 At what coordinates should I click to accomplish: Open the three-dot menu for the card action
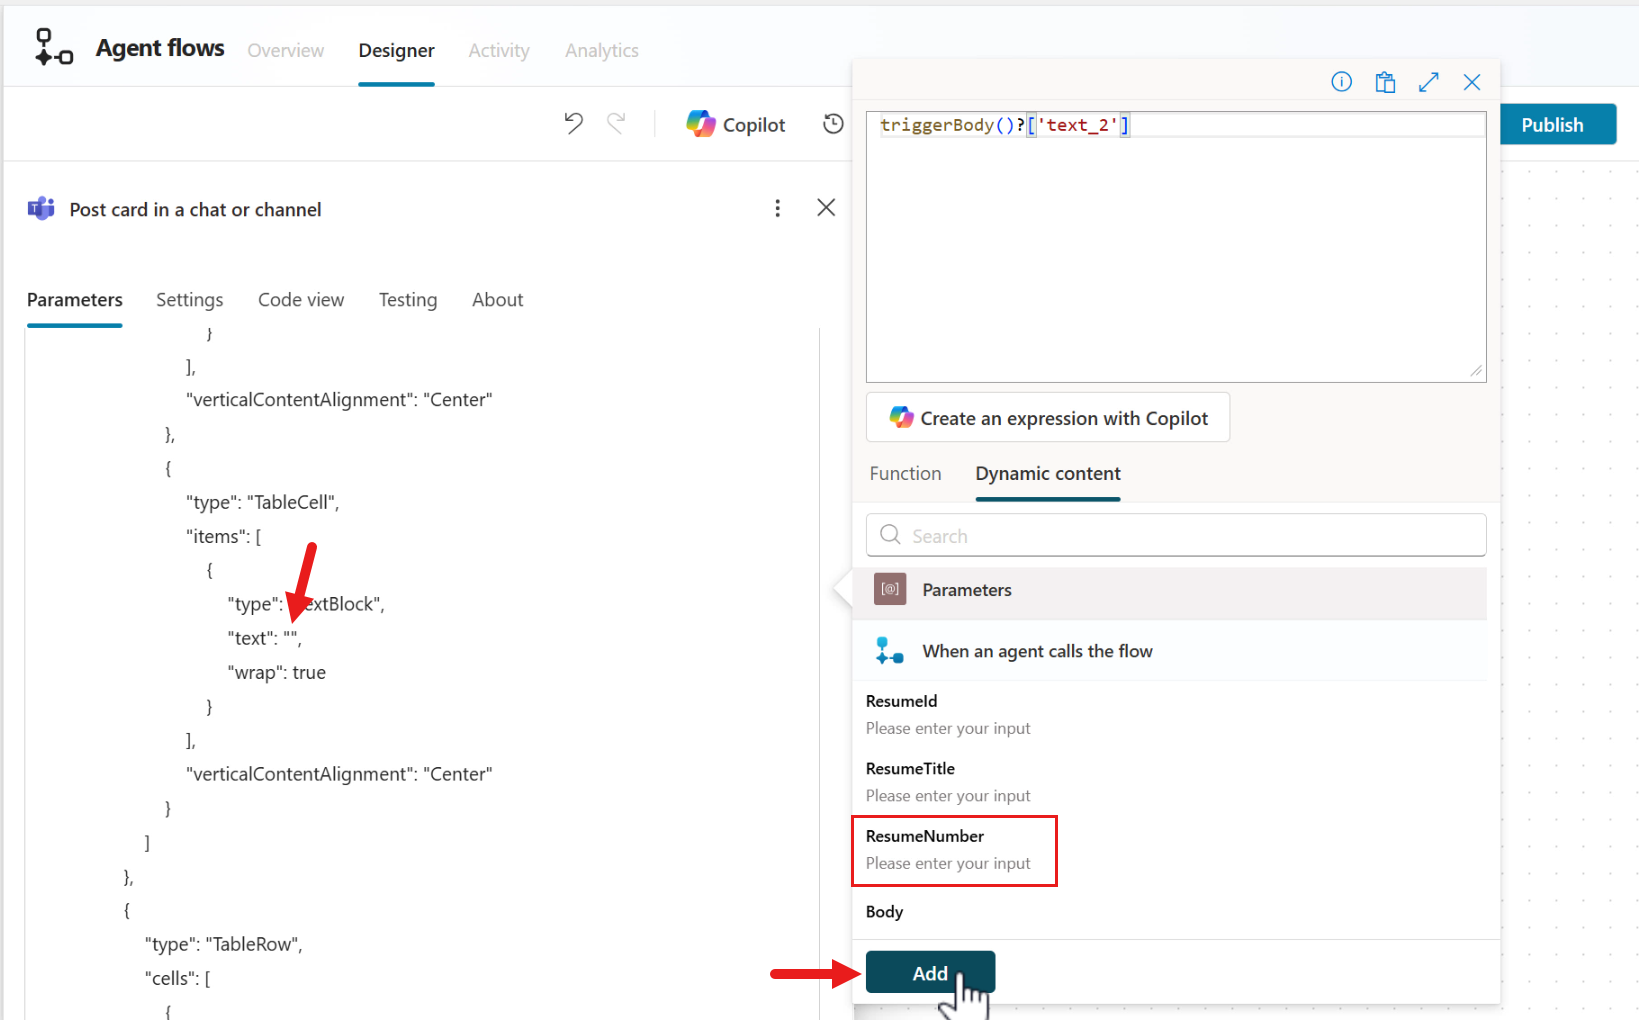[x=777, y=208]
